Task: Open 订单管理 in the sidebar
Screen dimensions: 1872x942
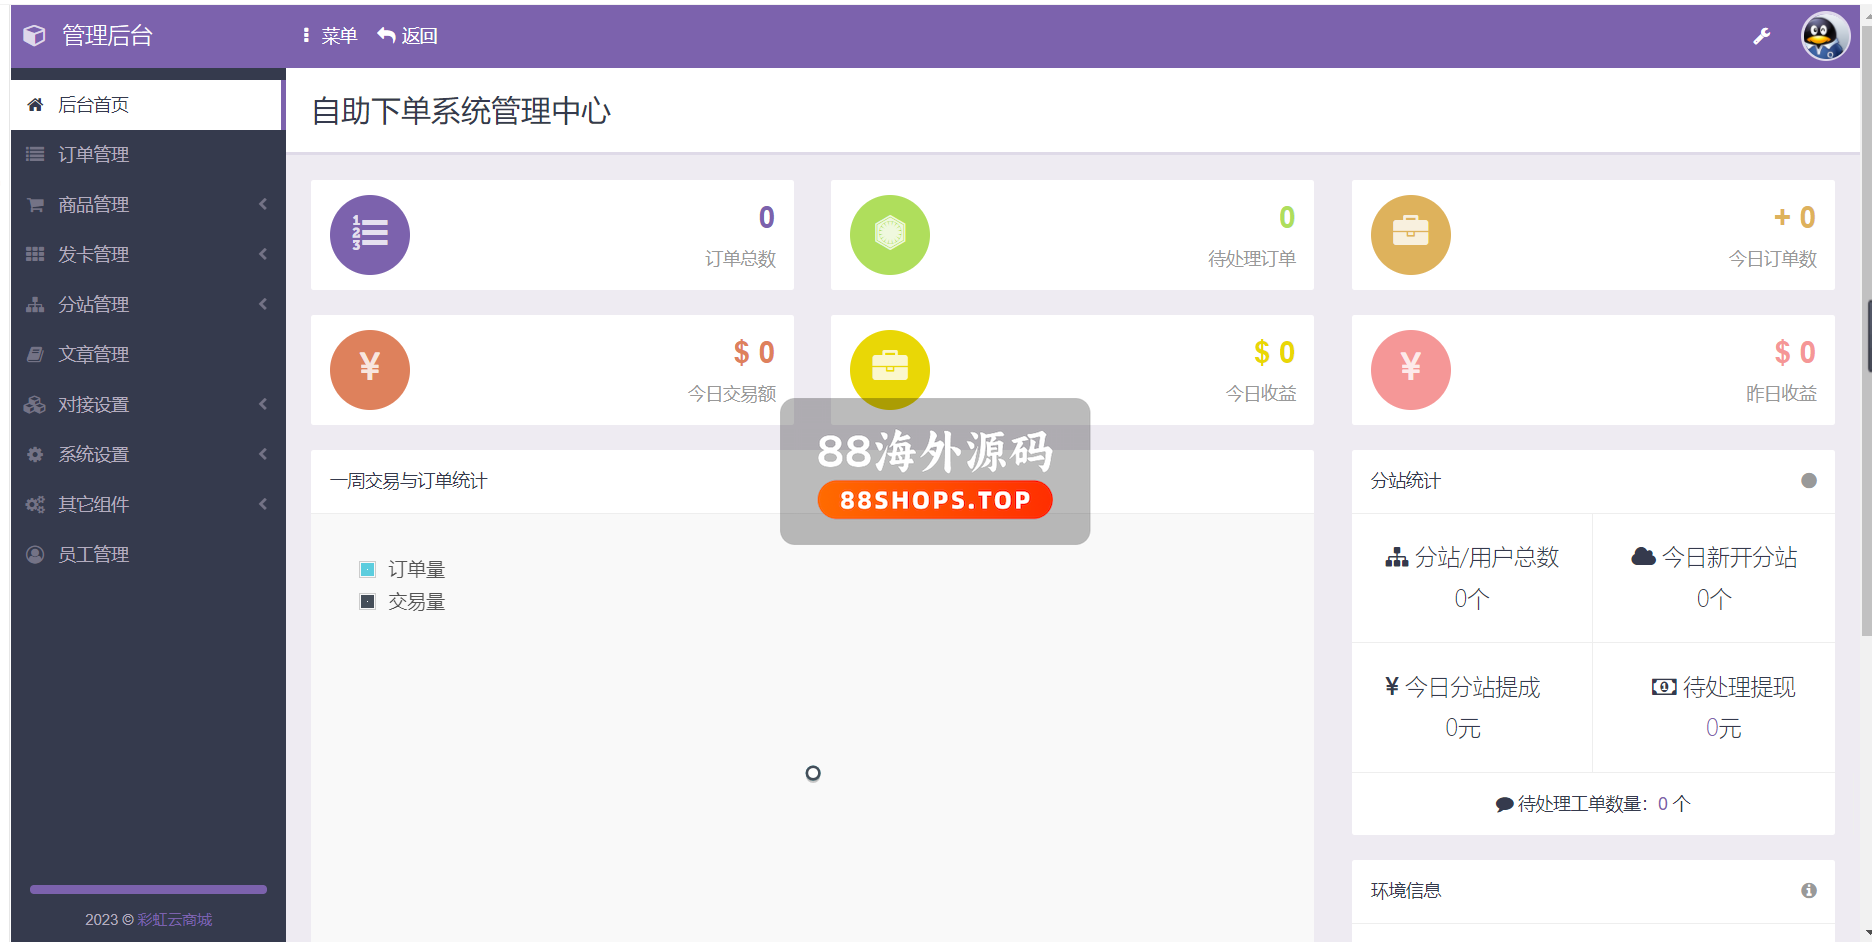Action: [94, 154]
